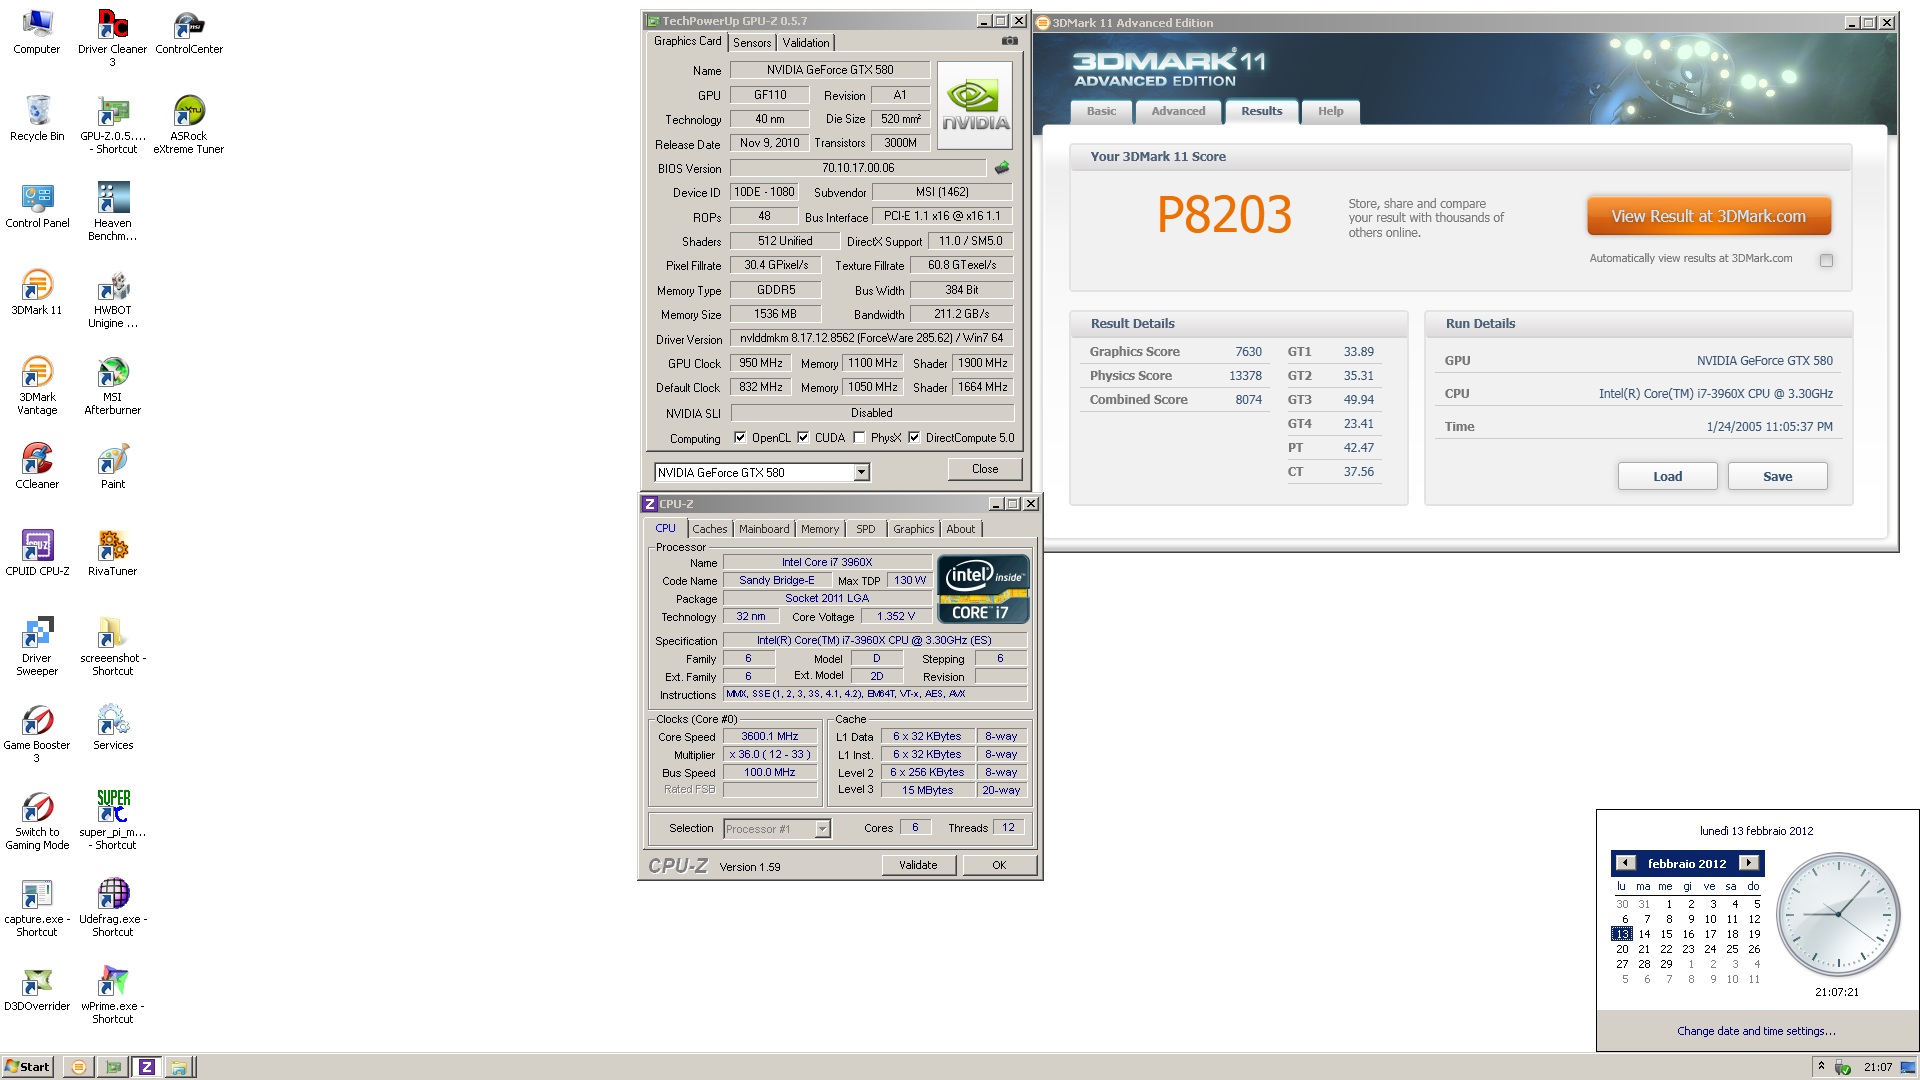
Task: Click Save button in Run Details
Action: click(x=1778, y=476)
